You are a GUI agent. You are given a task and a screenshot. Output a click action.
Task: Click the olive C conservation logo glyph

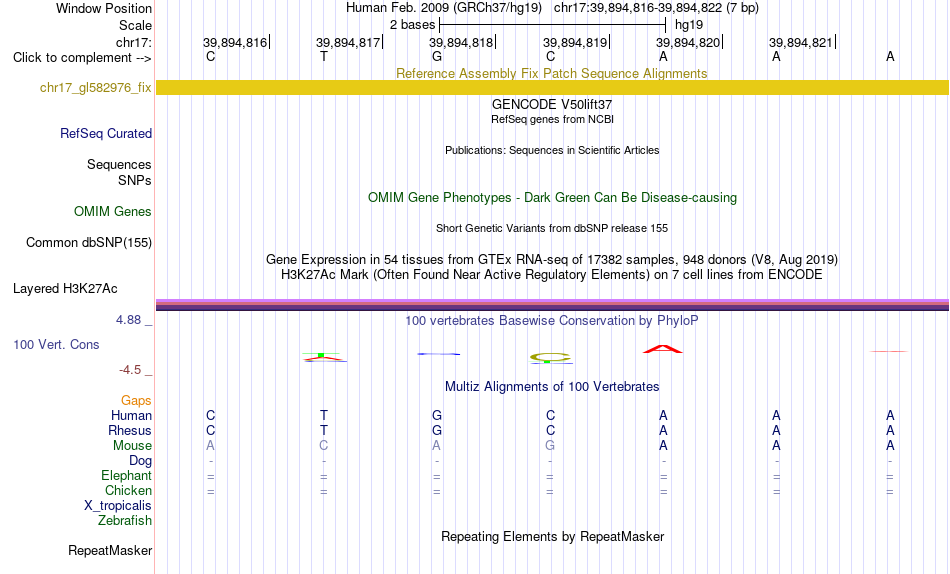pos(550,358)
